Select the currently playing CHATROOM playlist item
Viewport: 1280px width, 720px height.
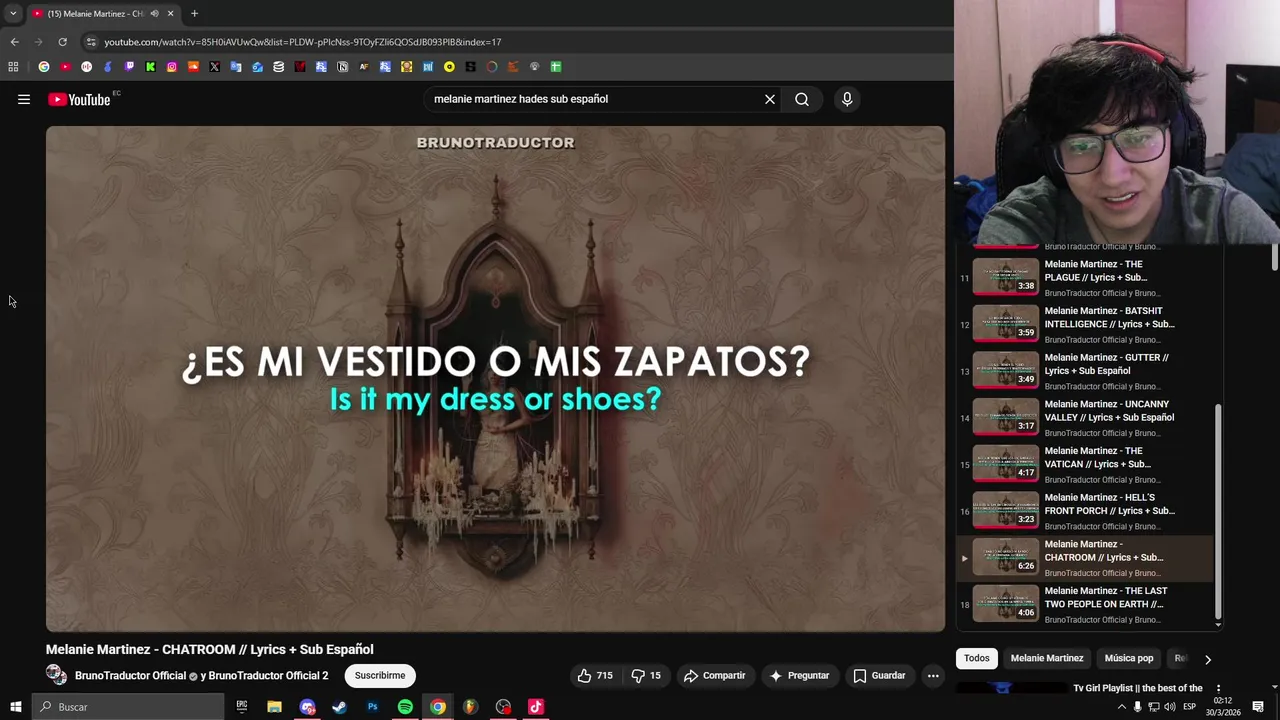pos(1085,558)
